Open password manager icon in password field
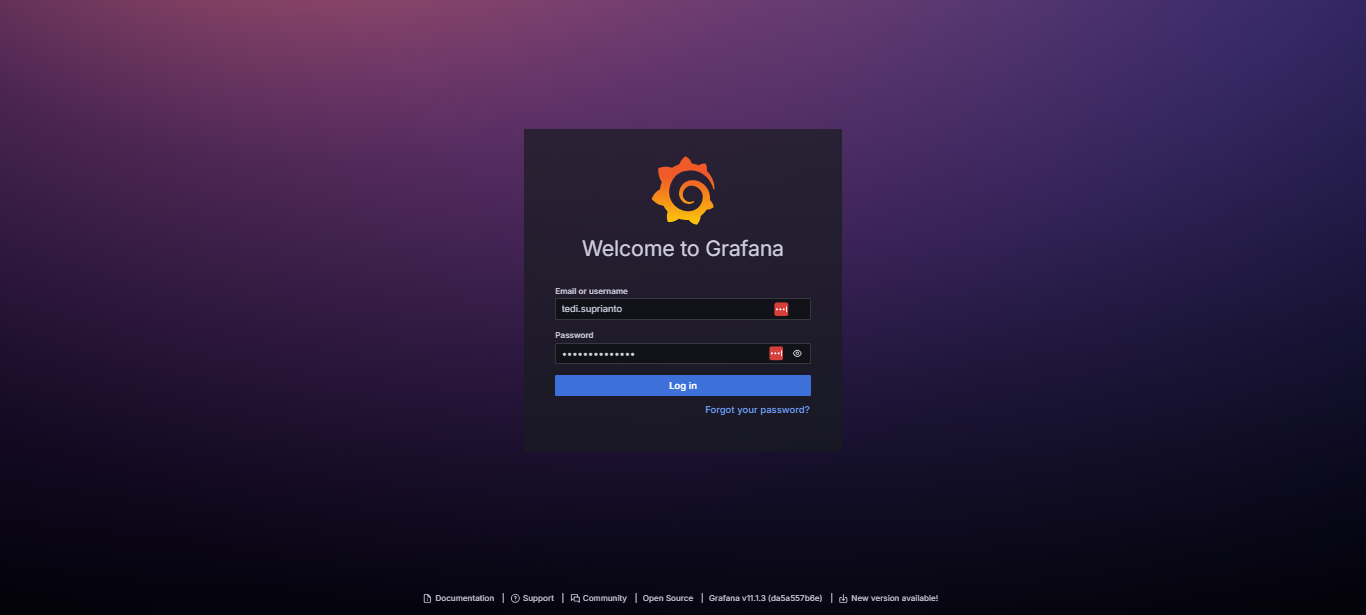Viewport: 1366px width, 615px height. click(776, 353)
